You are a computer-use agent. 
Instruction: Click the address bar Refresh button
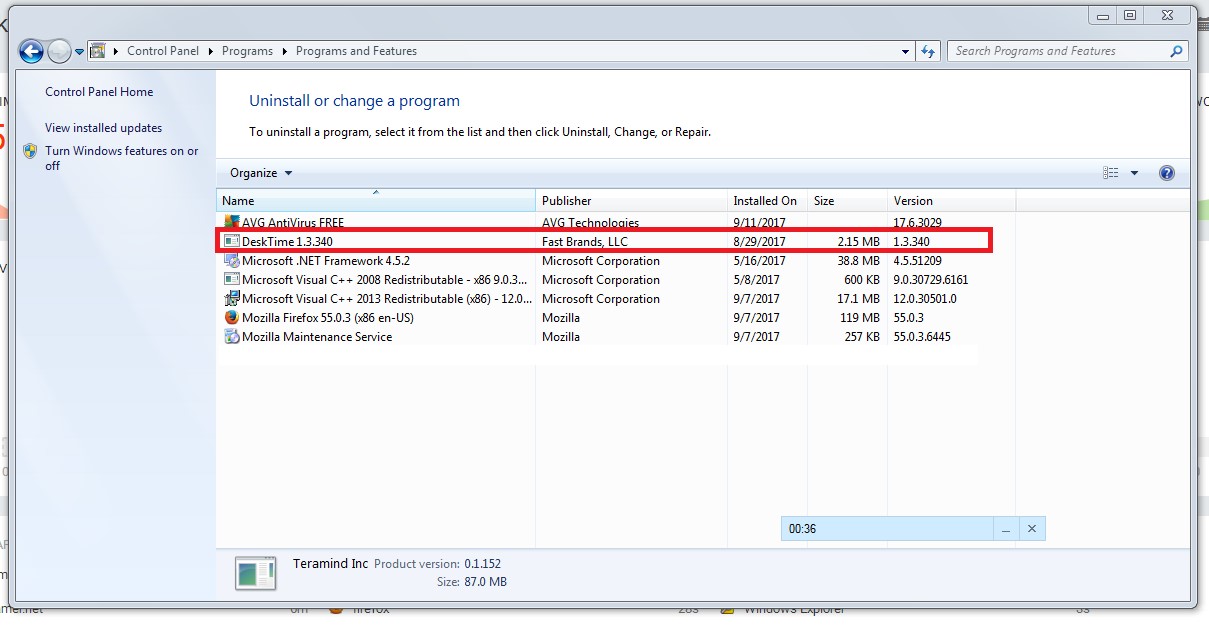(929, 51)
